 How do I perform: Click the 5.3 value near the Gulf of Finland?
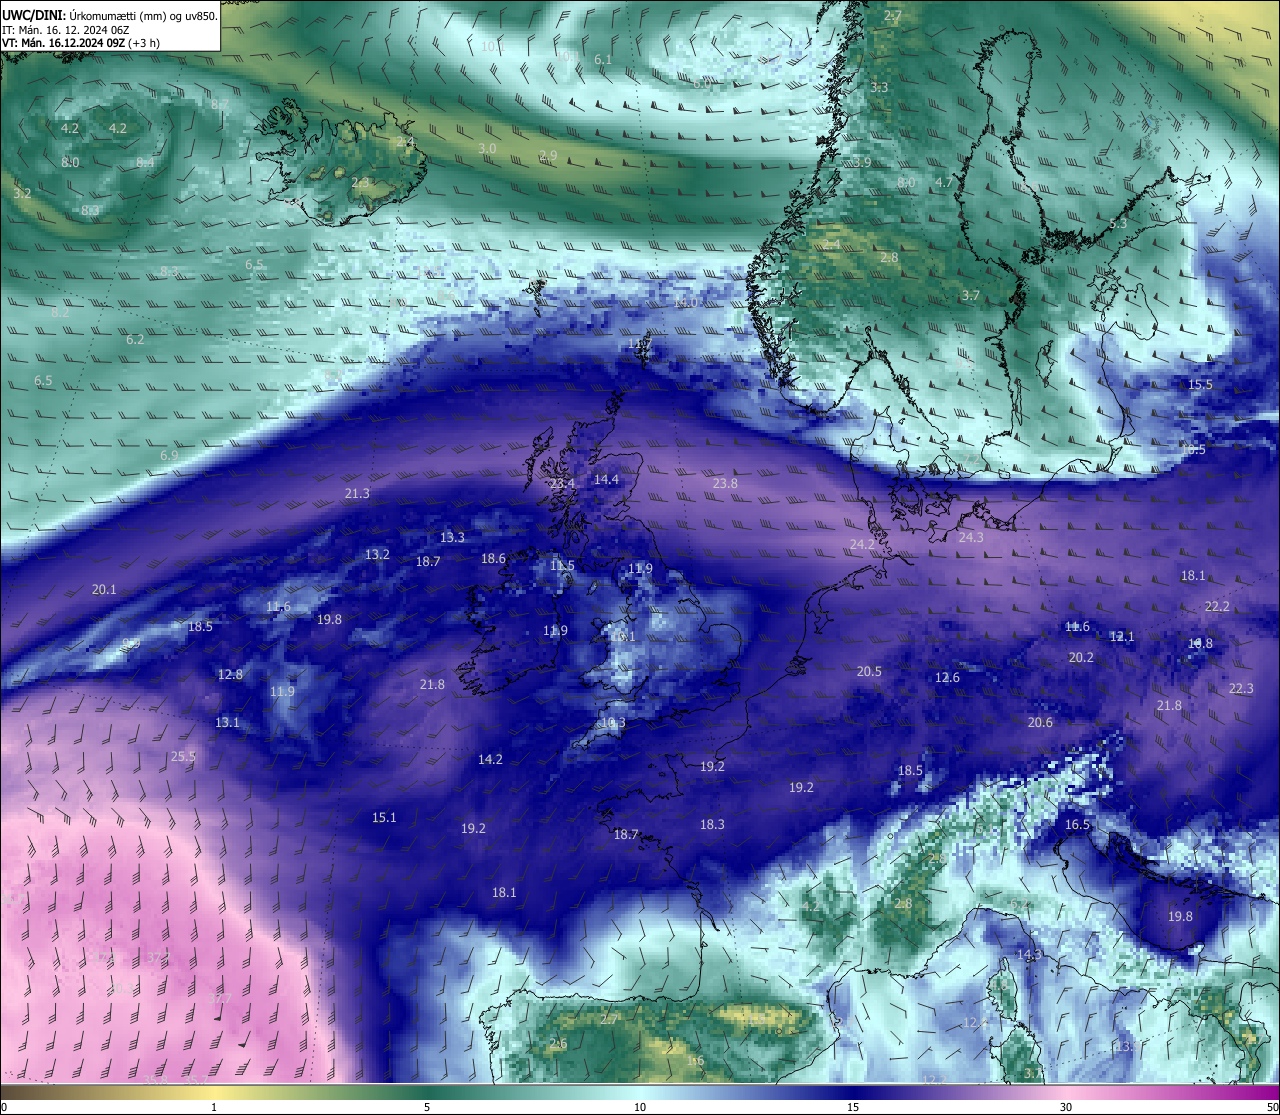tap(1118, 224)
